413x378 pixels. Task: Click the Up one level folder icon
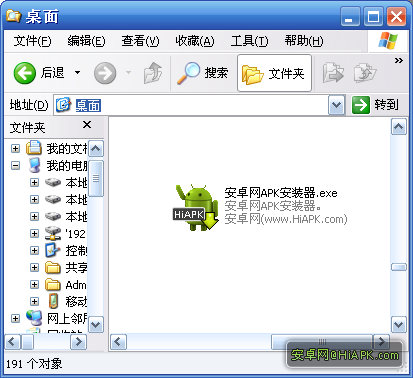(153, 73)
